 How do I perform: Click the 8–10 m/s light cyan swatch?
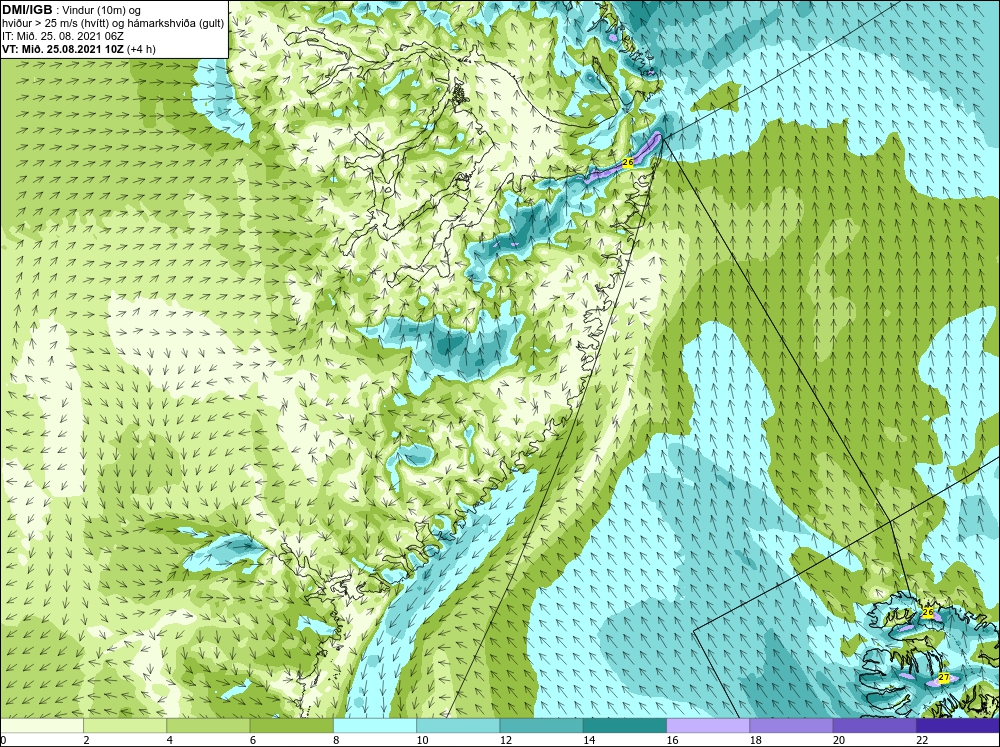(375, 726)
